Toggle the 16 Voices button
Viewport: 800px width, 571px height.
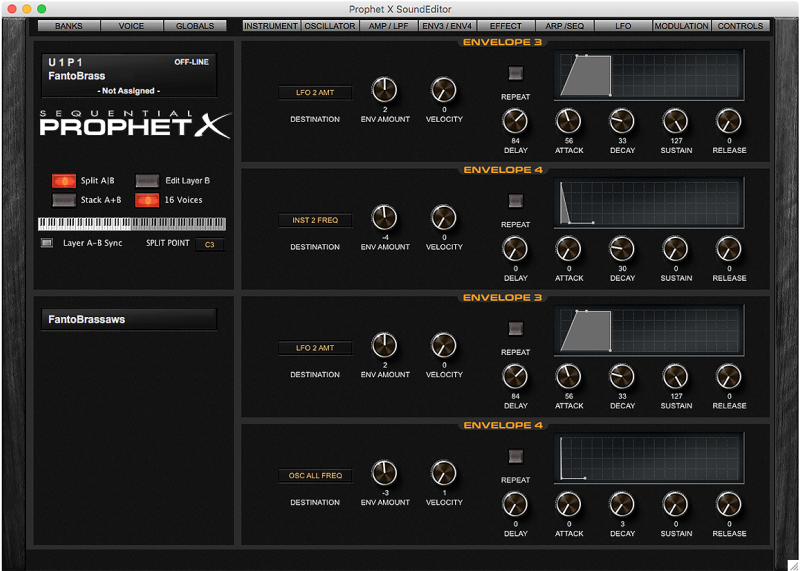pos(147,200)
